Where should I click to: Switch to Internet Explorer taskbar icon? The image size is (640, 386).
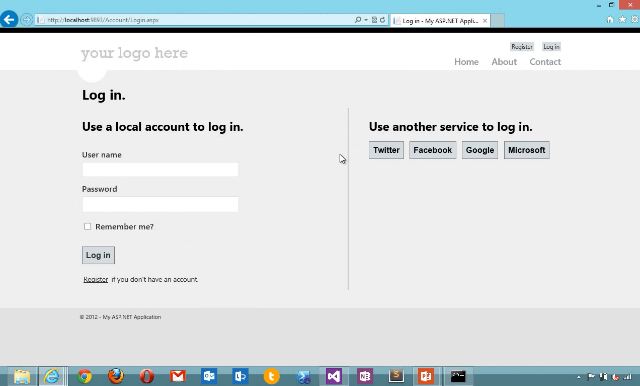52,376
